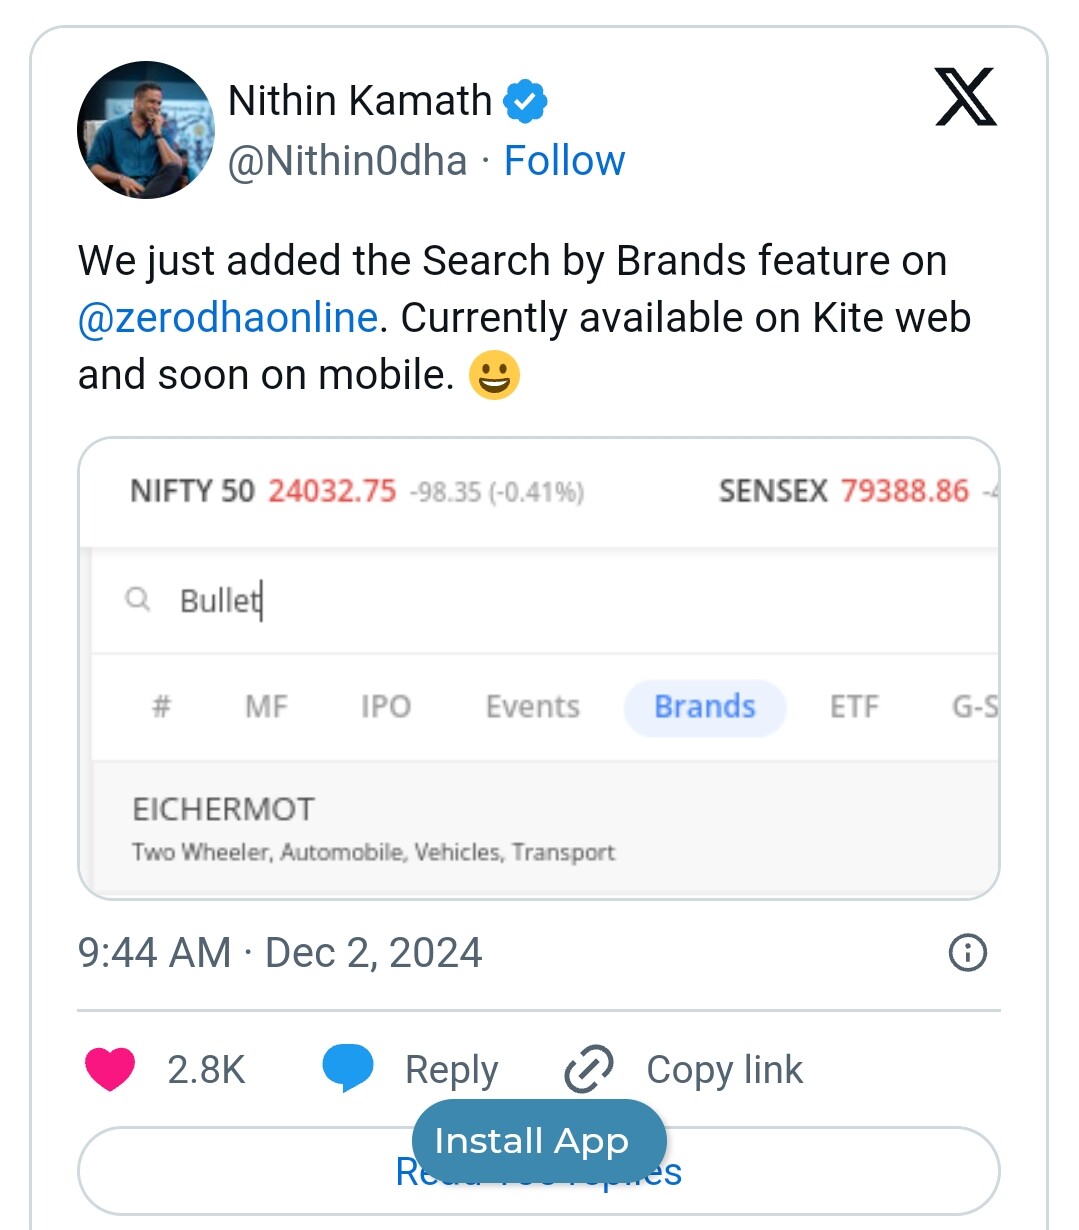This screenshot has width=1079, height=1230.
Task: Select the IPO tab
Action: (386, 707)
